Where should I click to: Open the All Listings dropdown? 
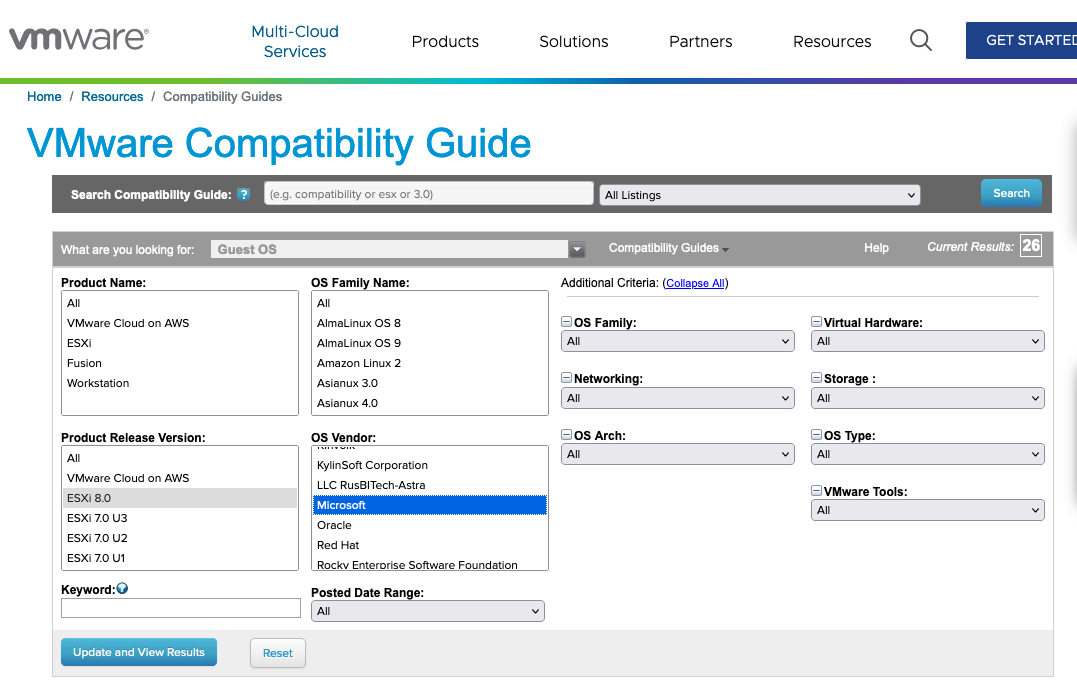(x=759, y=194)
